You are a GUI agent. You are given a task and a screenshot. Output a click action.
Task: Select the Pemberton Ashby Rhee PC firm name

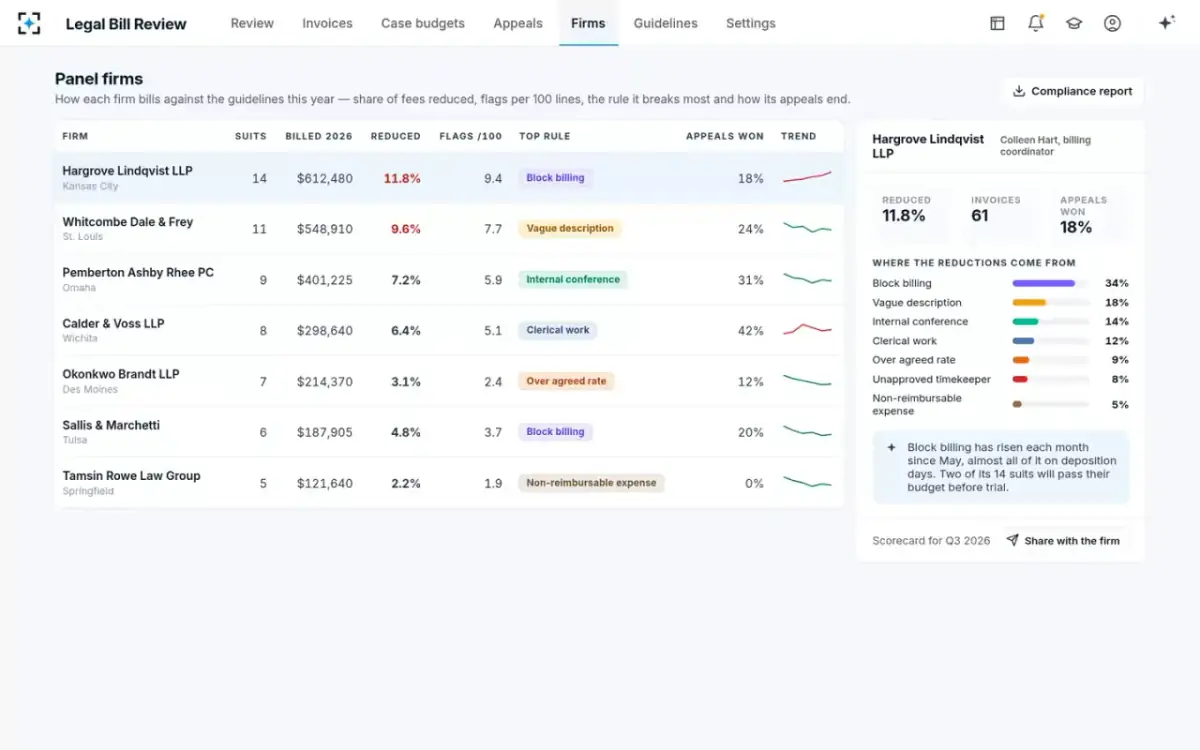pos(138,272)
